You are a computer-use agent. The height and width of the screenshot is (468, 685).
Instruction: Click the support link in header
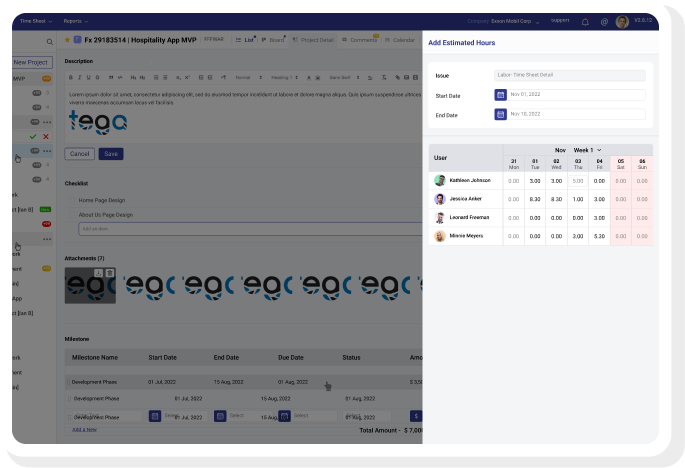pos(560,20)
